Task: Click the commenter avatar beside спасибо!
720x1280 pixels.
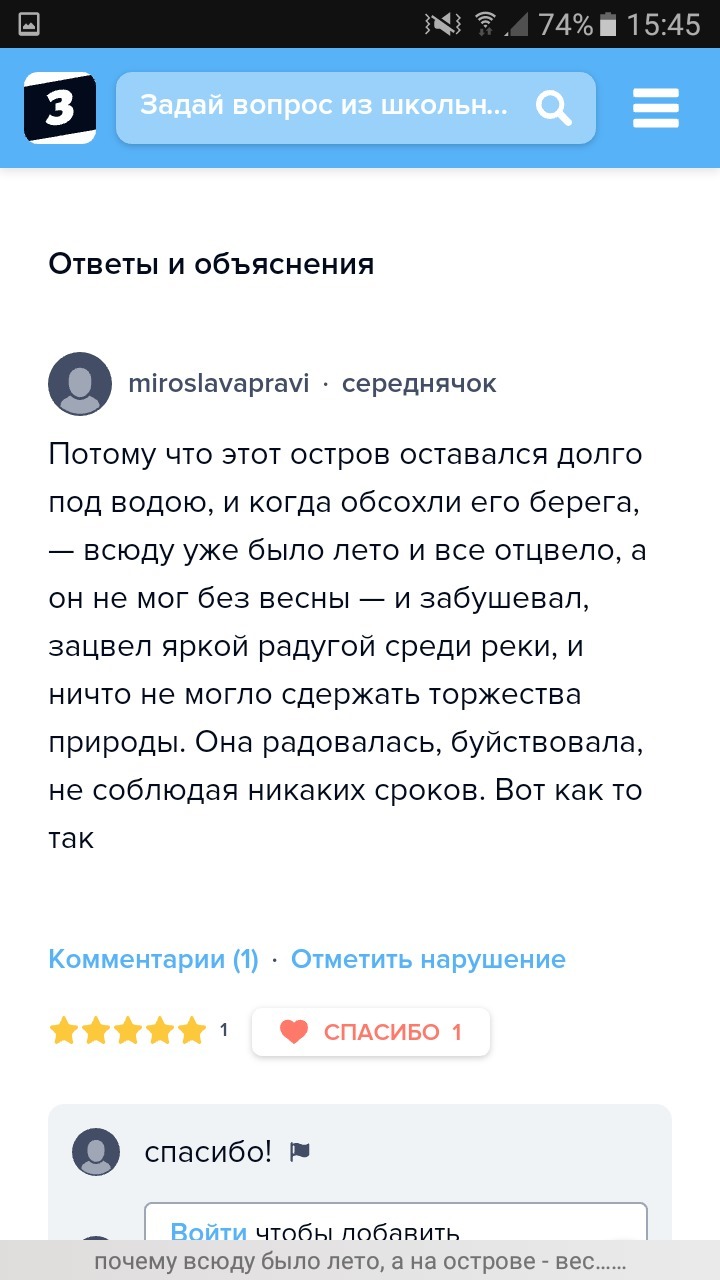Action: (x=96, y=1152)
